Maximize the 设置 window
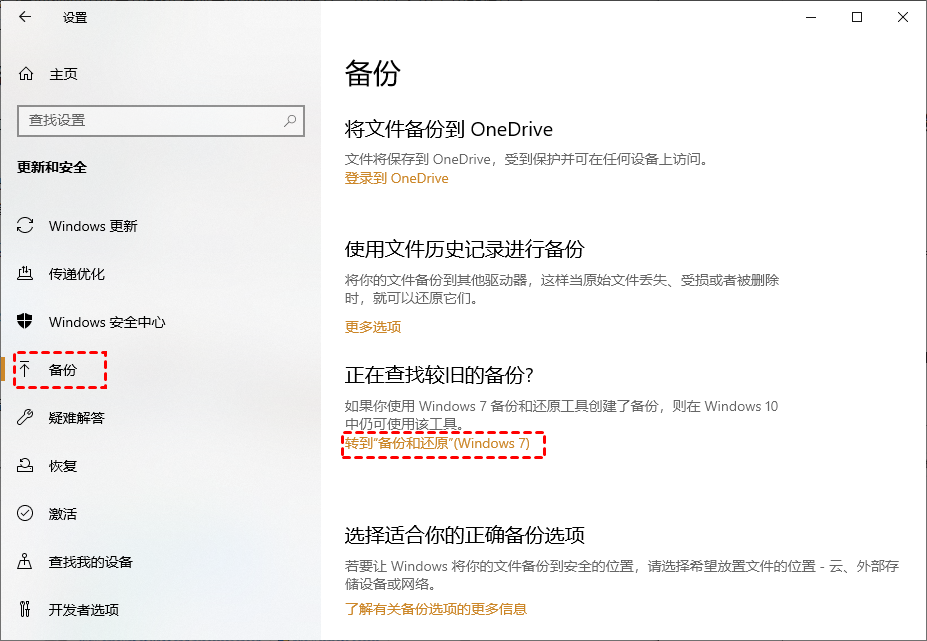 (x=857, y=17)
